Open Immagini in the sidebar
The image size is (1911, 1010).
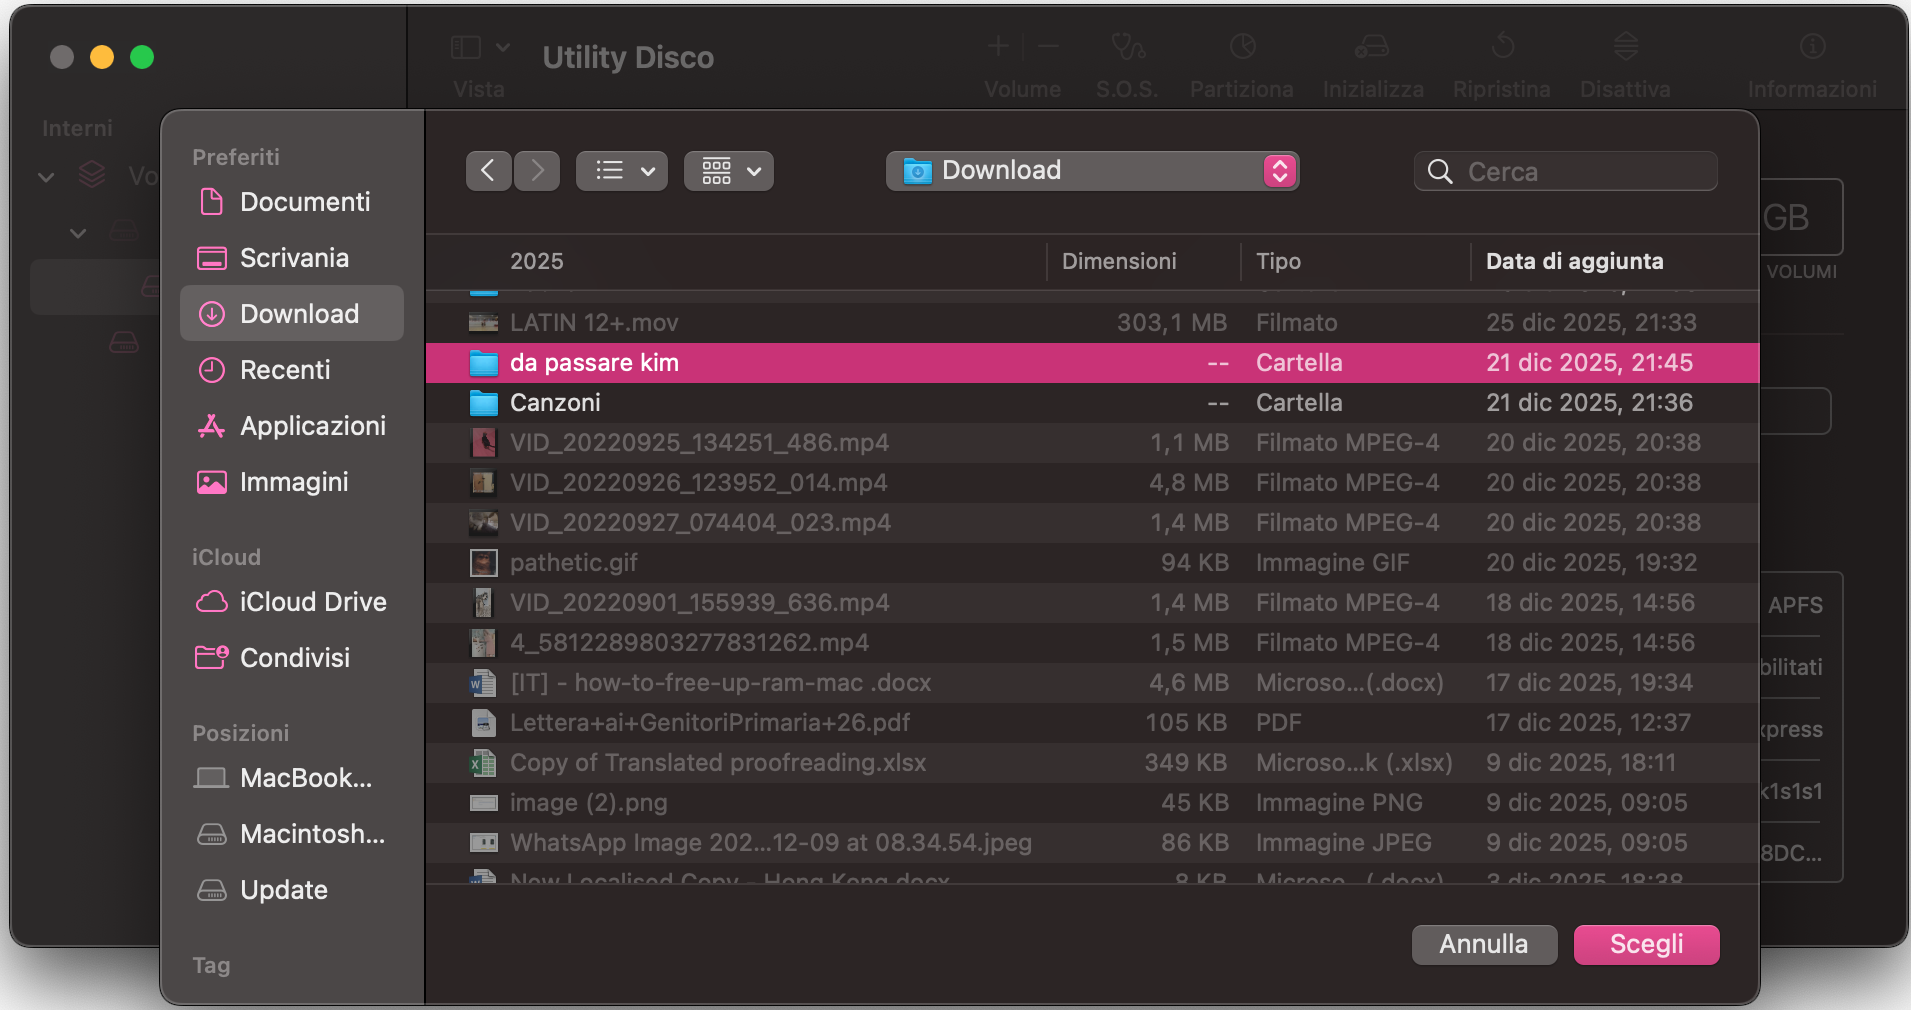291,482
